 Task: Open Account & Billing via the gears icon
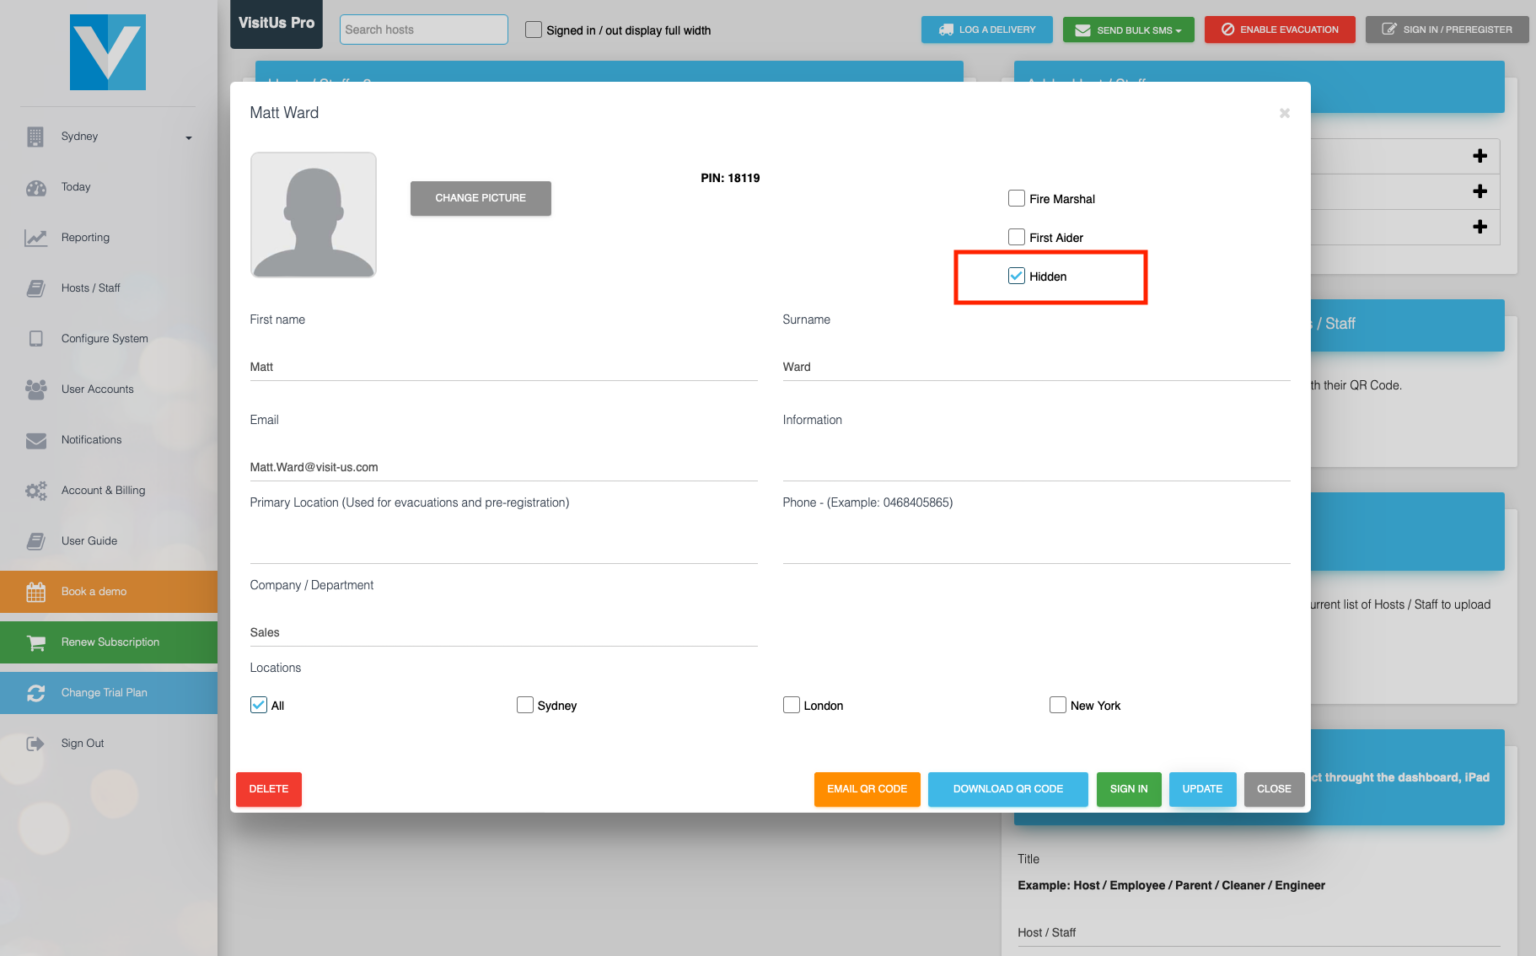(36, 490)
